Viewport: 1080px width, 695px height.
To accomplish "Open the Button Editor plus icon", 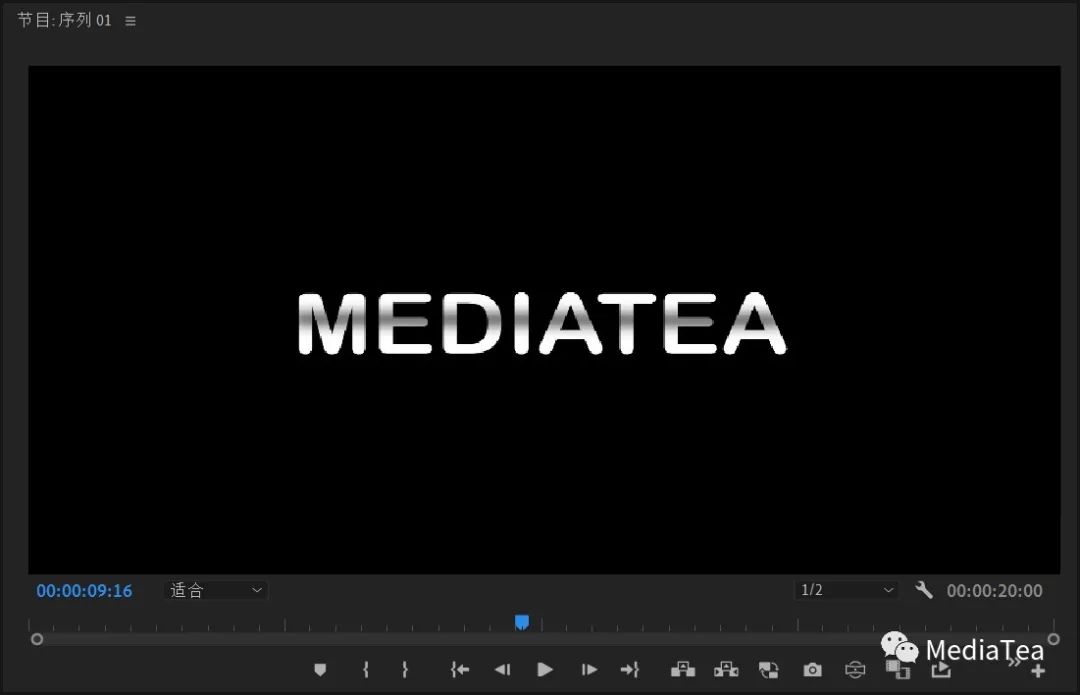I will [1038, 671].
